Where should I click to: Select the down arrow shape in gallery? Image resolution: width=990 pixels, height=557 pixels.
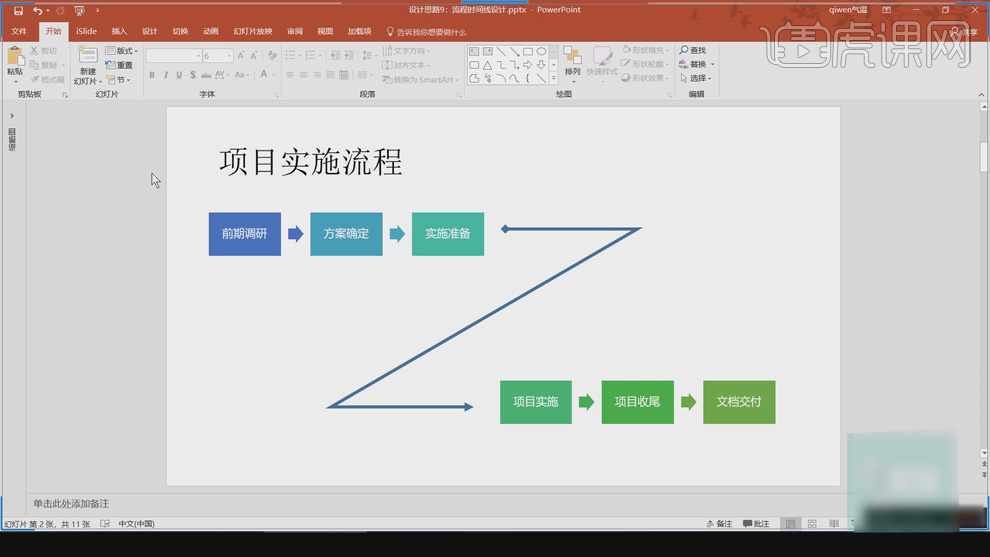click(x=541, y=65)
